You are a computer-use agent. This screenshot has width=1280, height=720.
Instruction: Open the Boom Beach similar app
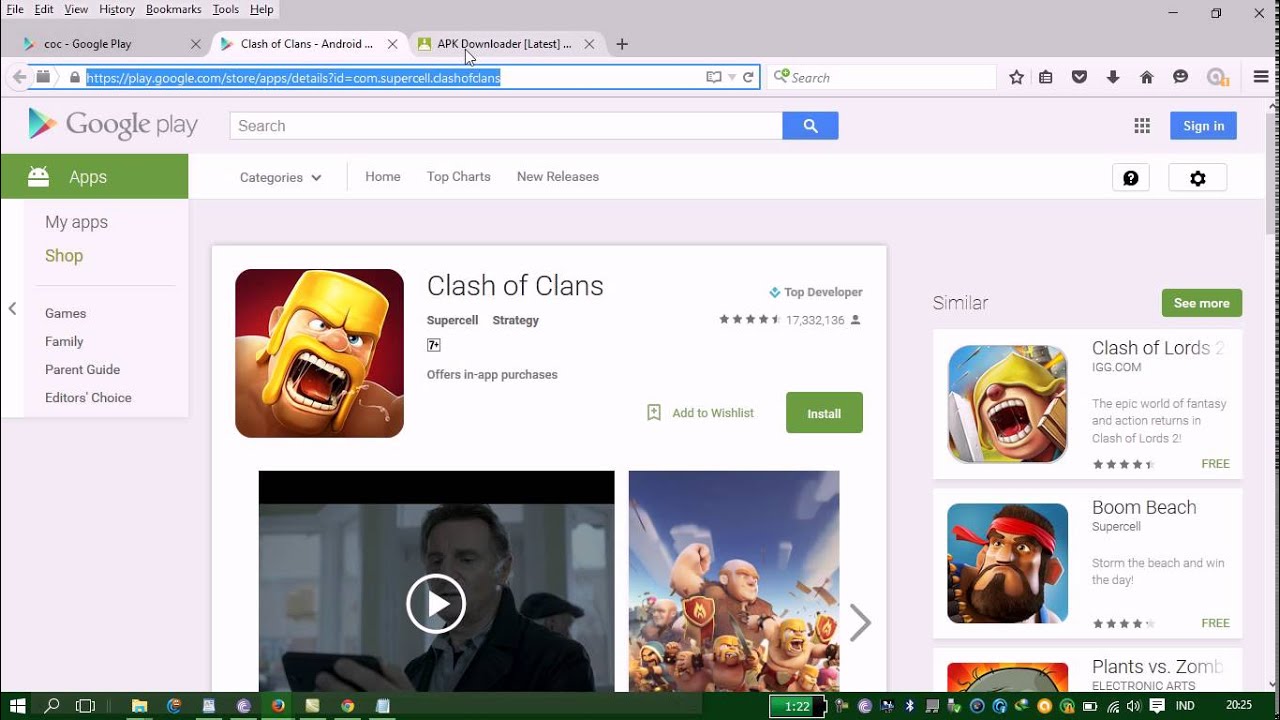pyautogui.click(x=1088, y=564)
